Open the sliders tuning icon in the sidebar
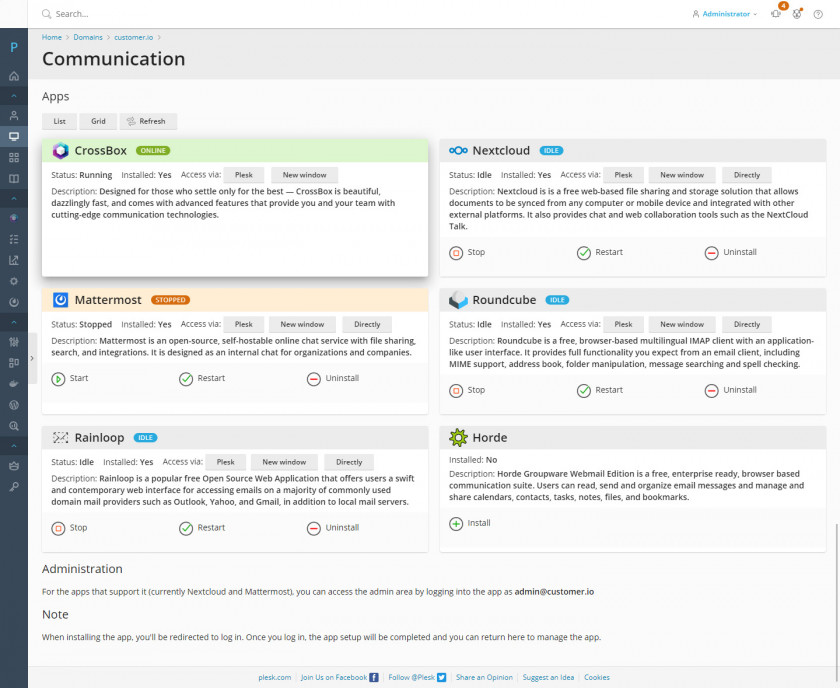The height and width of the screenshot is (688, 840). [14, 342]
